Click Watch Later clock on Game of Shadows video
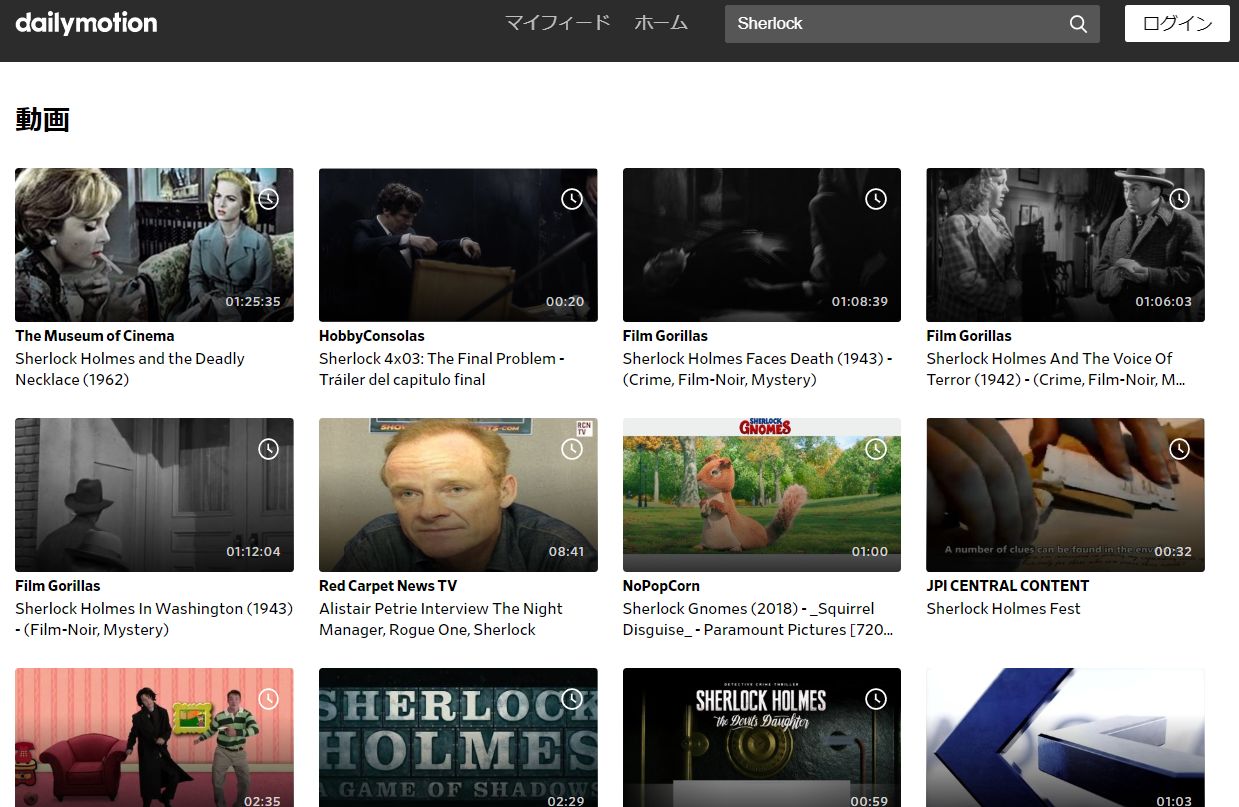The image size is (1239, 807). coord(572,699)
